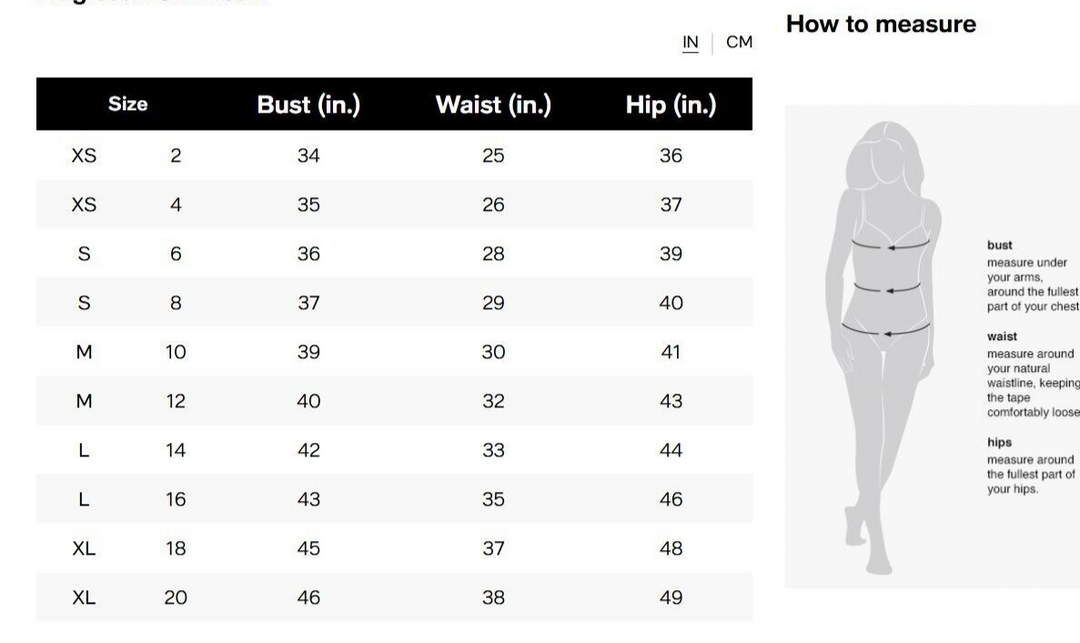The height and width of the screenshot is (643, 1080).
Task: Click the Hip (in.) column header
Action: tap(671, 105)
